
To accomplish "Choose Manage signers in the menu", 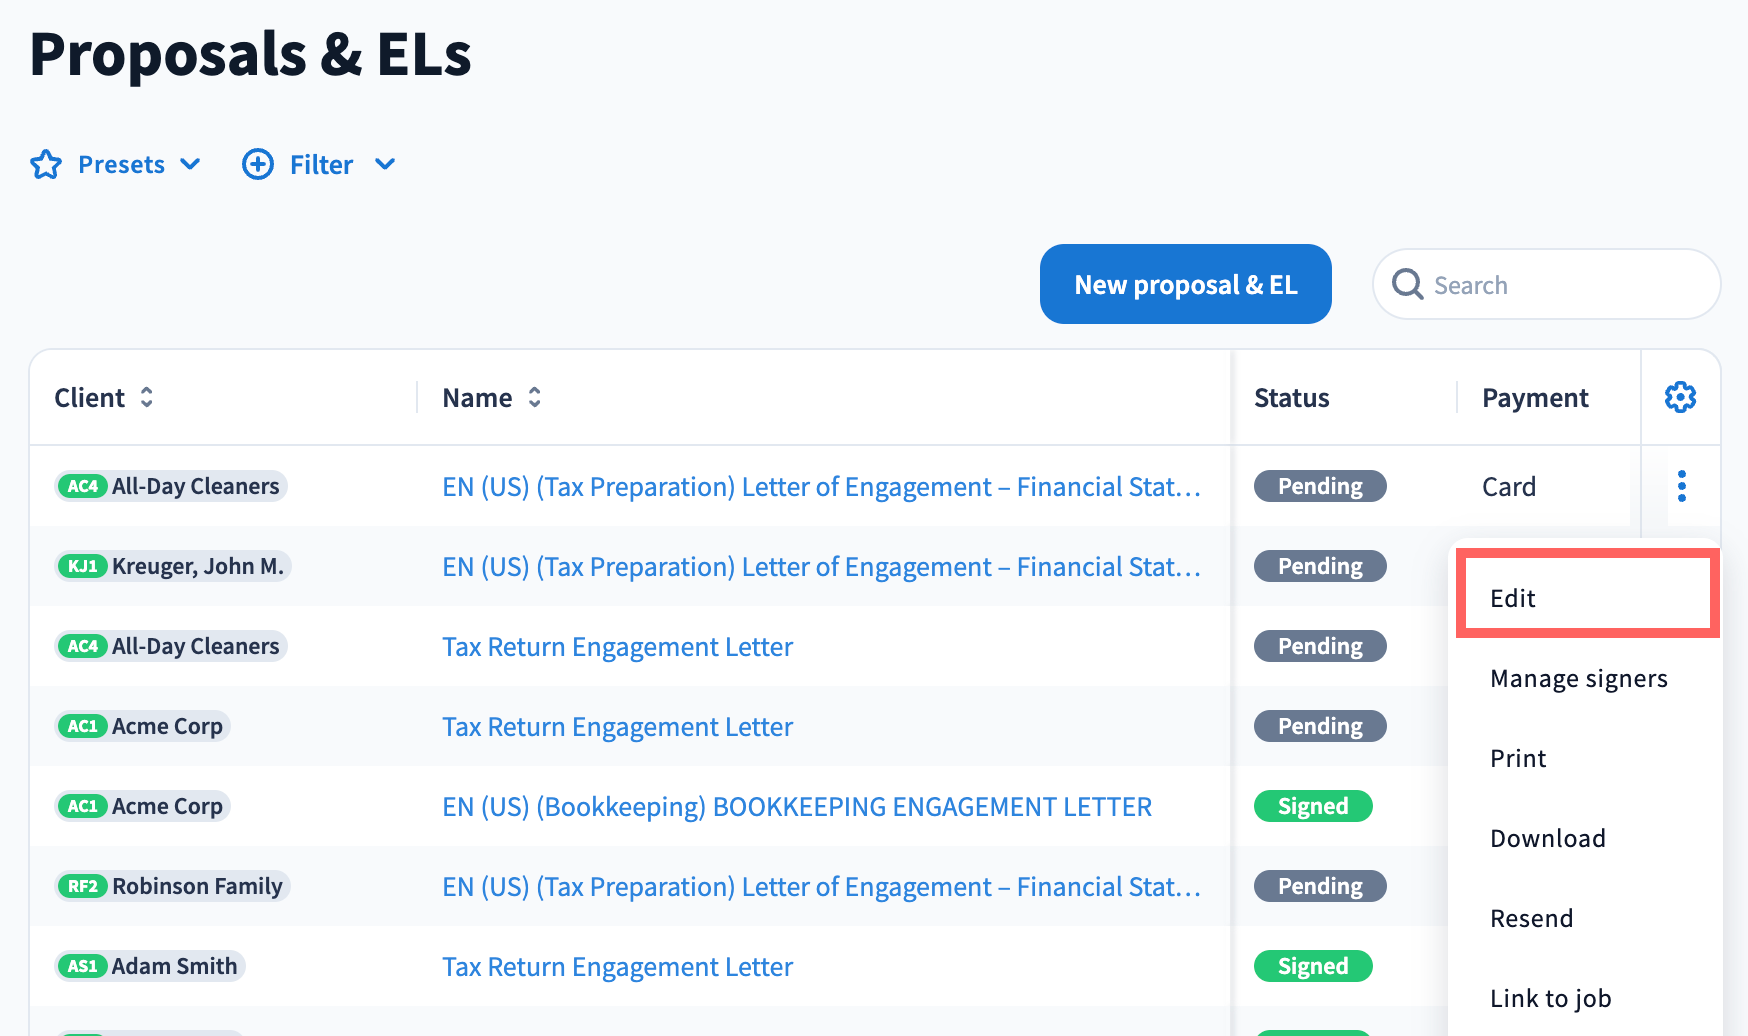I will (x=1578, y=679).
